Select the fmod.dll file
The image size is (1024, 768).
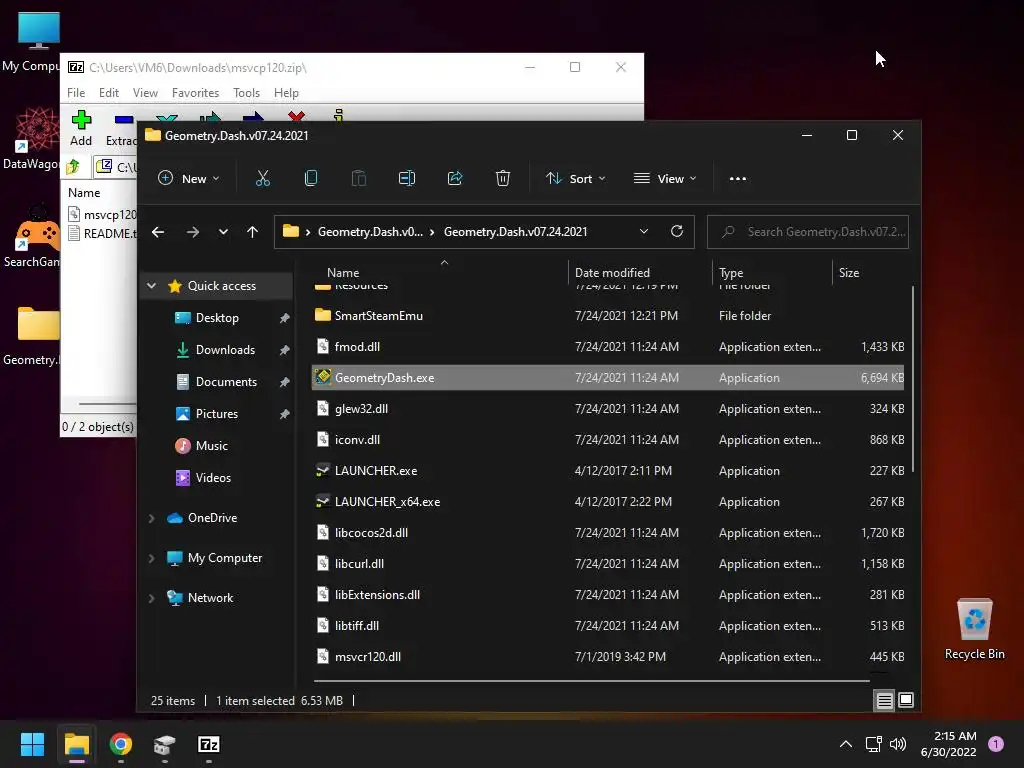357,347
